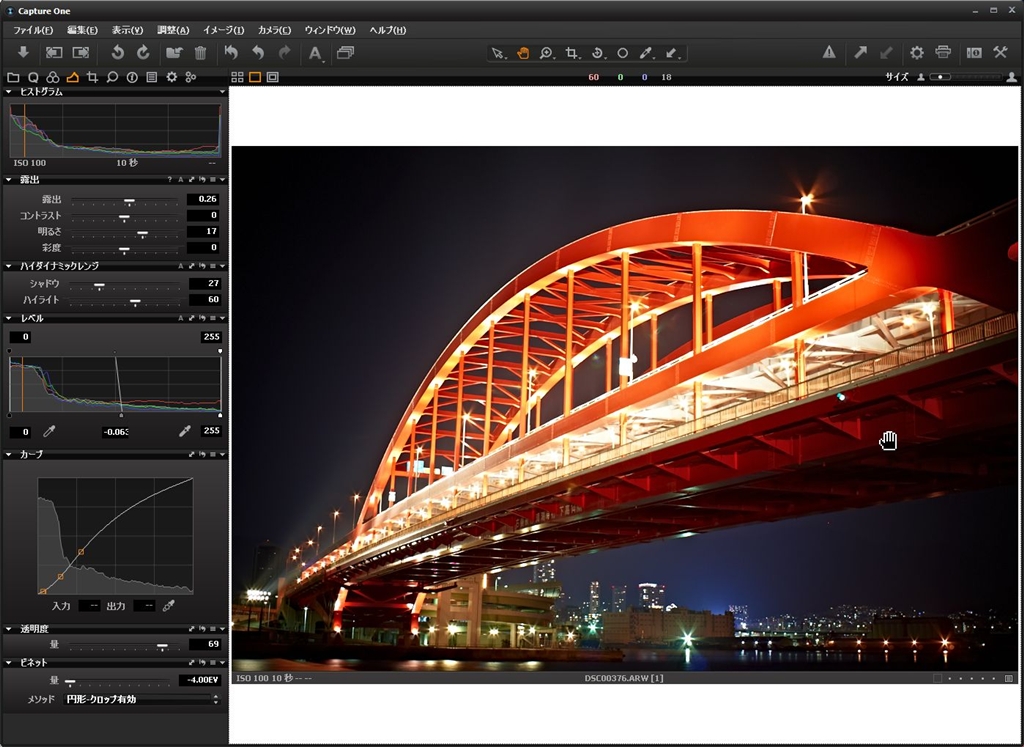Open the カメラ menu
This screenshot has height=747, width=1024.
274,30
